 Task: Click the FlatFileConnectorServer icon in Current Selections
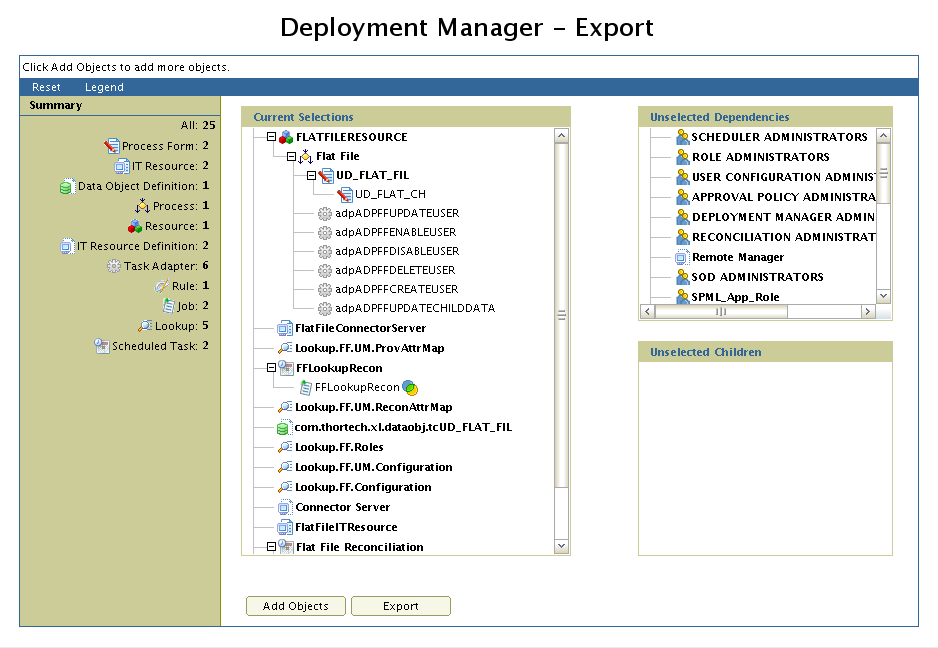(x=283, y=329)
